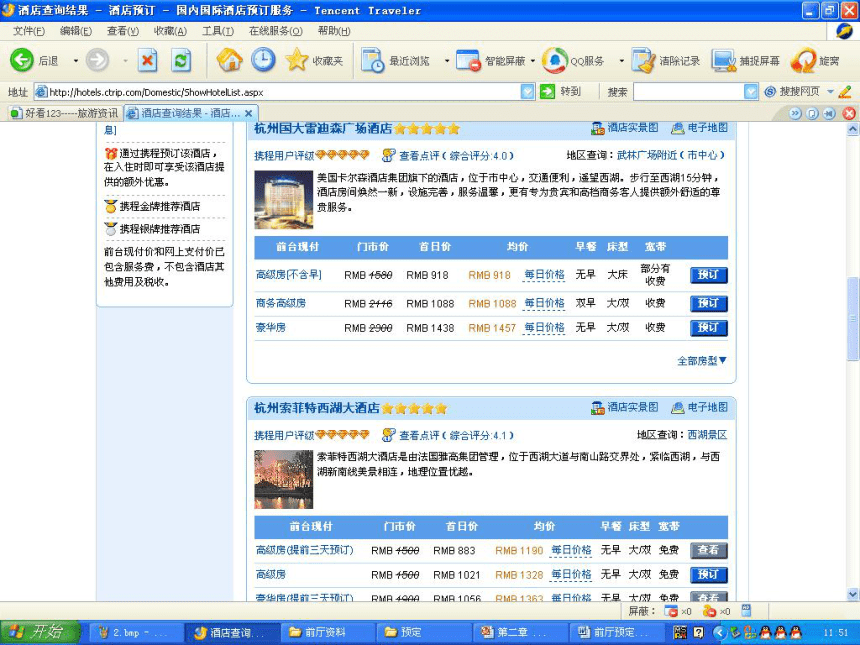Viewport: 860px width, 645px height.
Task: Open 电子地图 for 杭州国大雷迪森广场酒店
Action: tap(700, 128)
